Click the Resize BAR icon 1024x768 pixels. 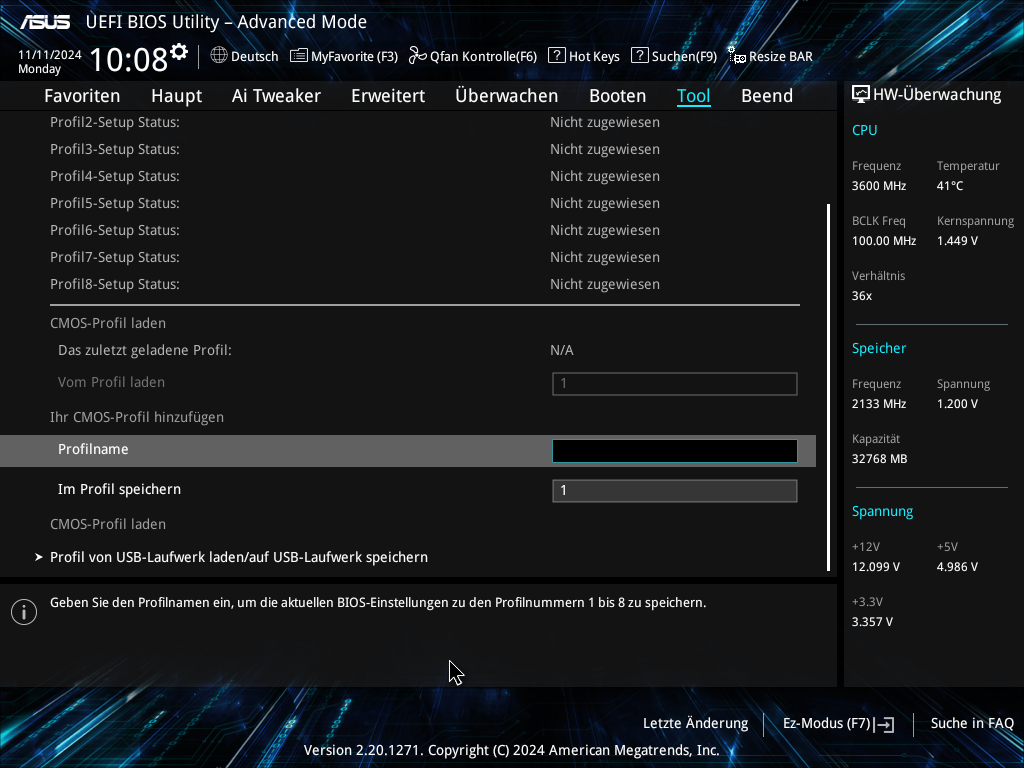point(737,56)
